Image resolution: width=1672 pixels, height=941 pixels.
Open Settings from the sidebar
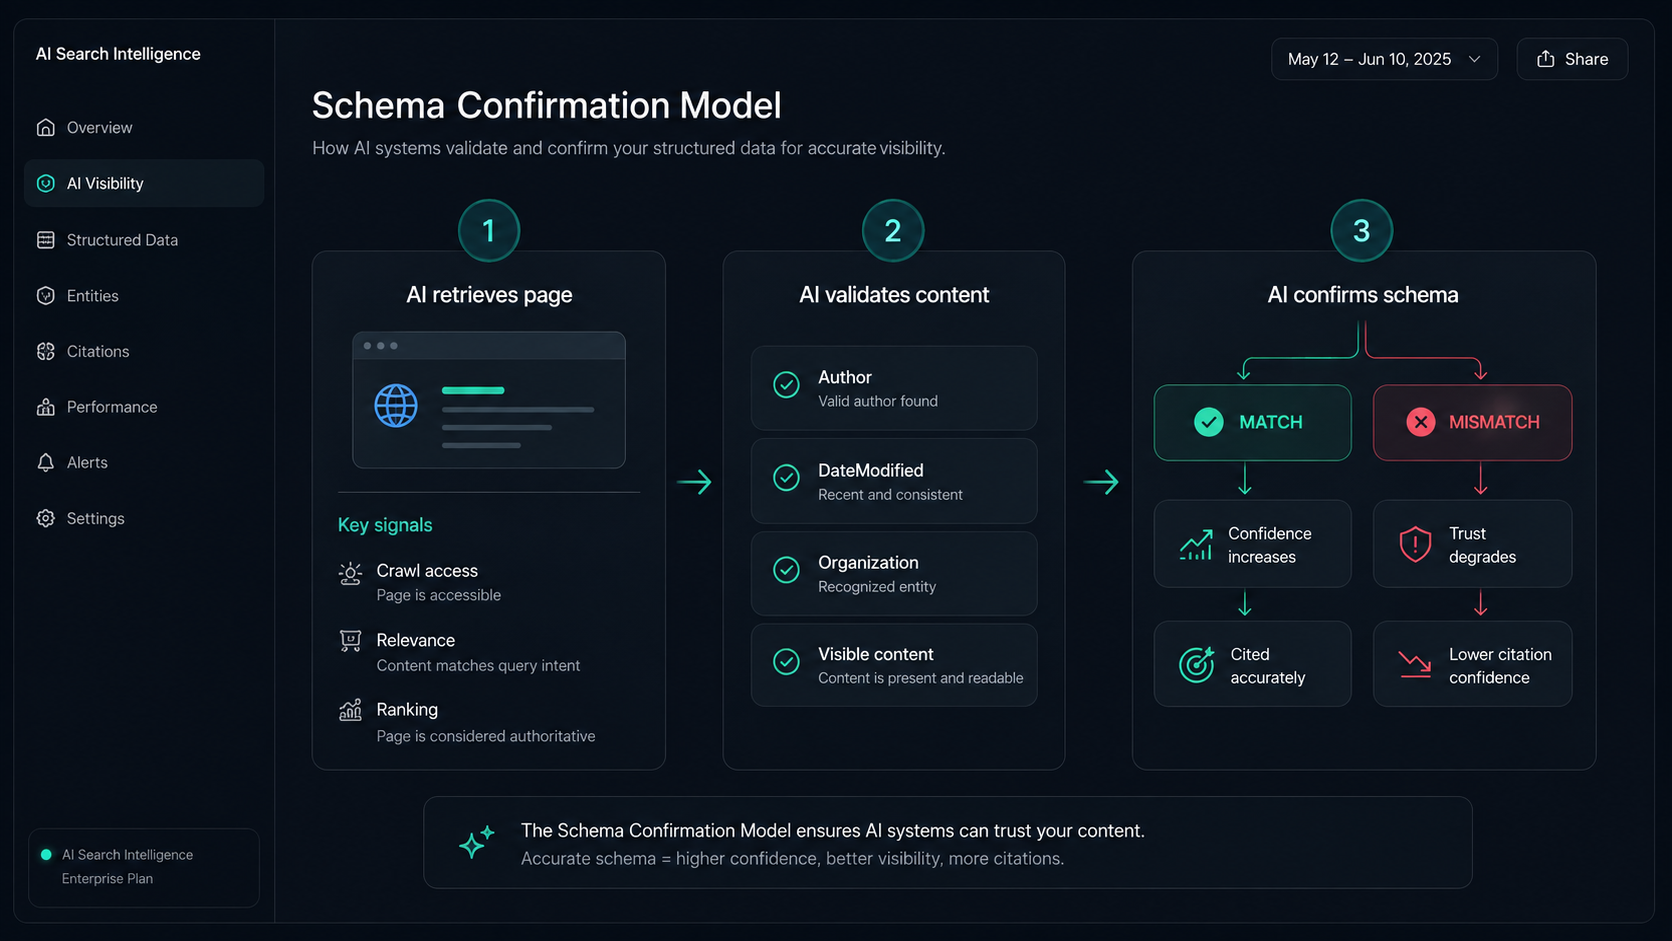pos(144,518)
